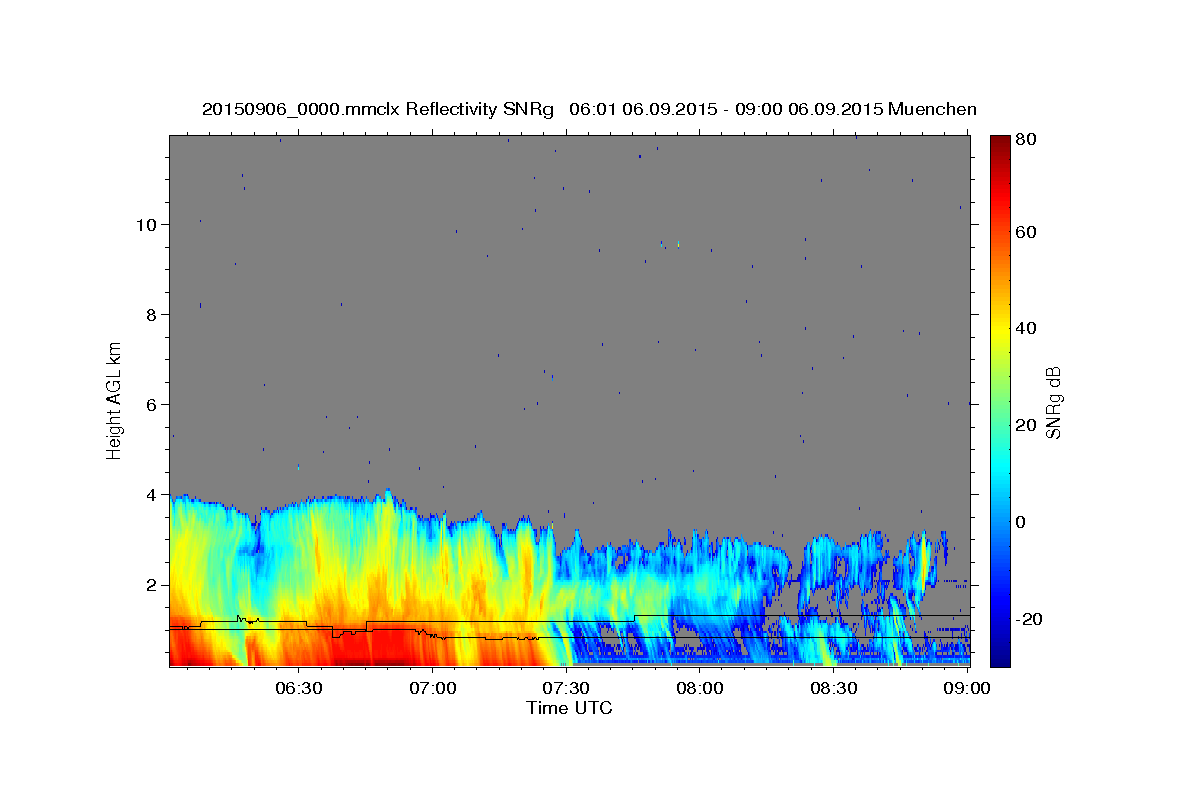
Task: Click the height axis label 6
Action: pos(151,404)
